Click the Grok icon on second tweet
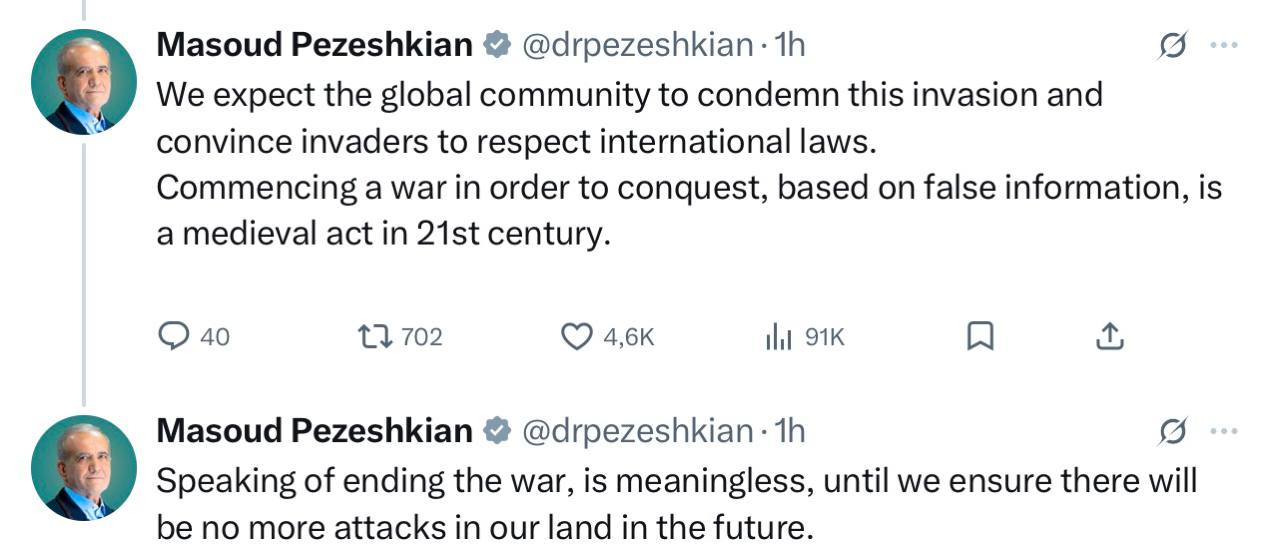The height and width of the screenshot is (549, 1280). click(1172, 432)
